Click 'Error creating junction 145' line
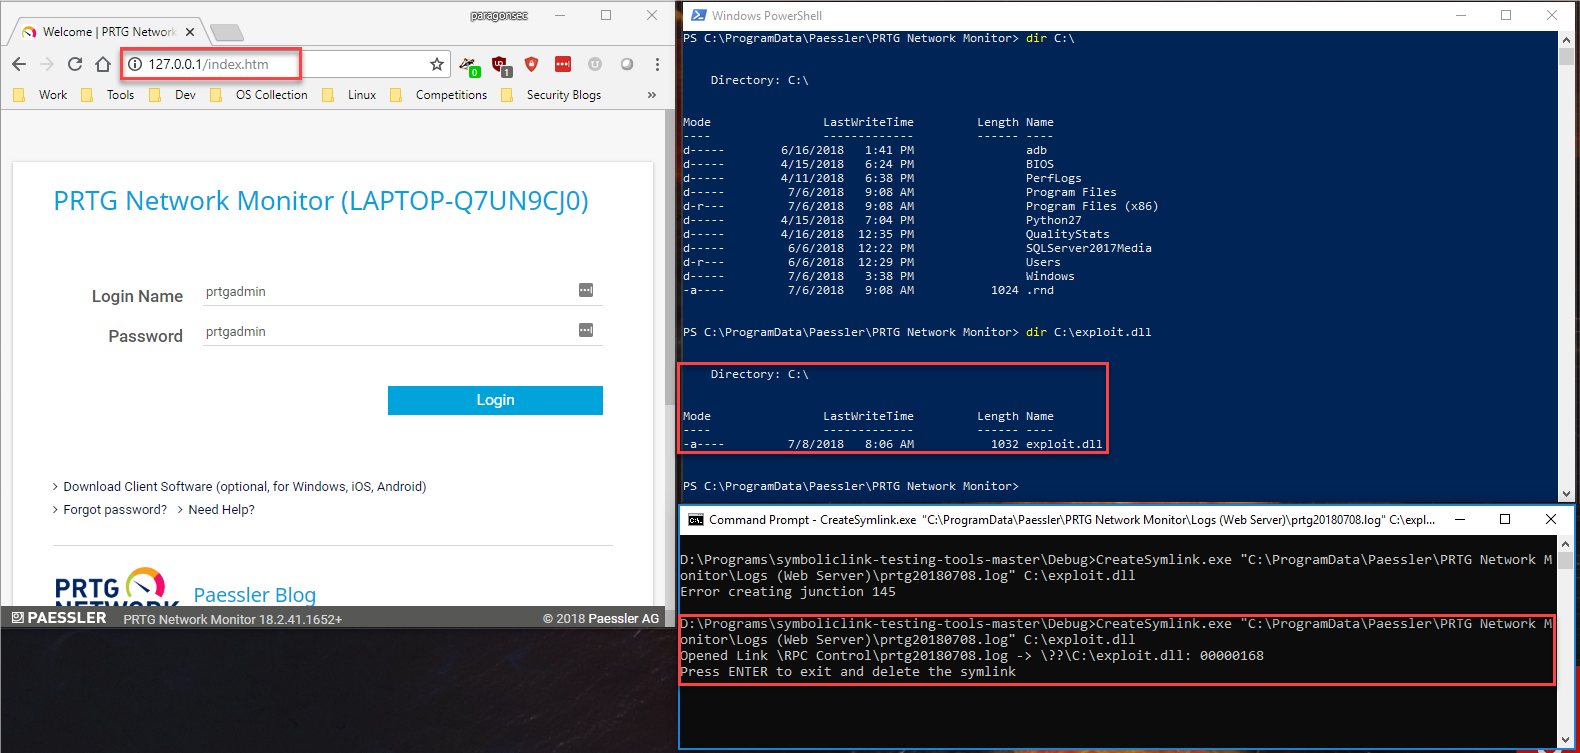The image size is (1580, 753). [788, 592]
